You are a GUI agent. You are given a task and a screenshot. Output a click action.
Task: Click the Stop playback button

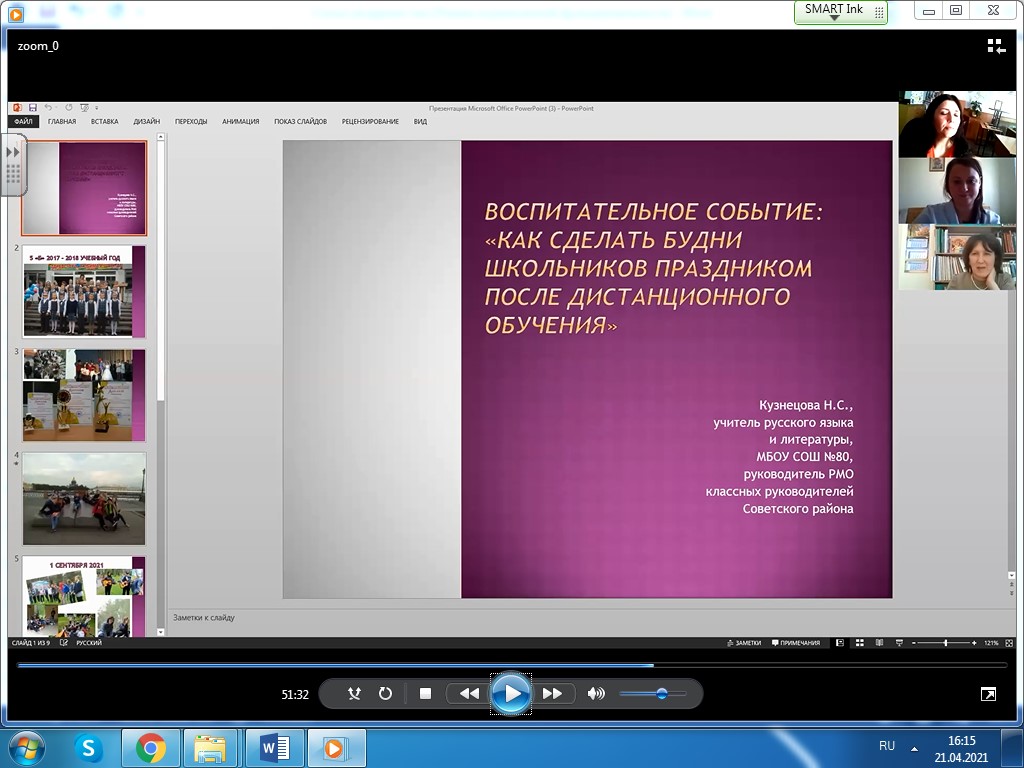[425, 694]
